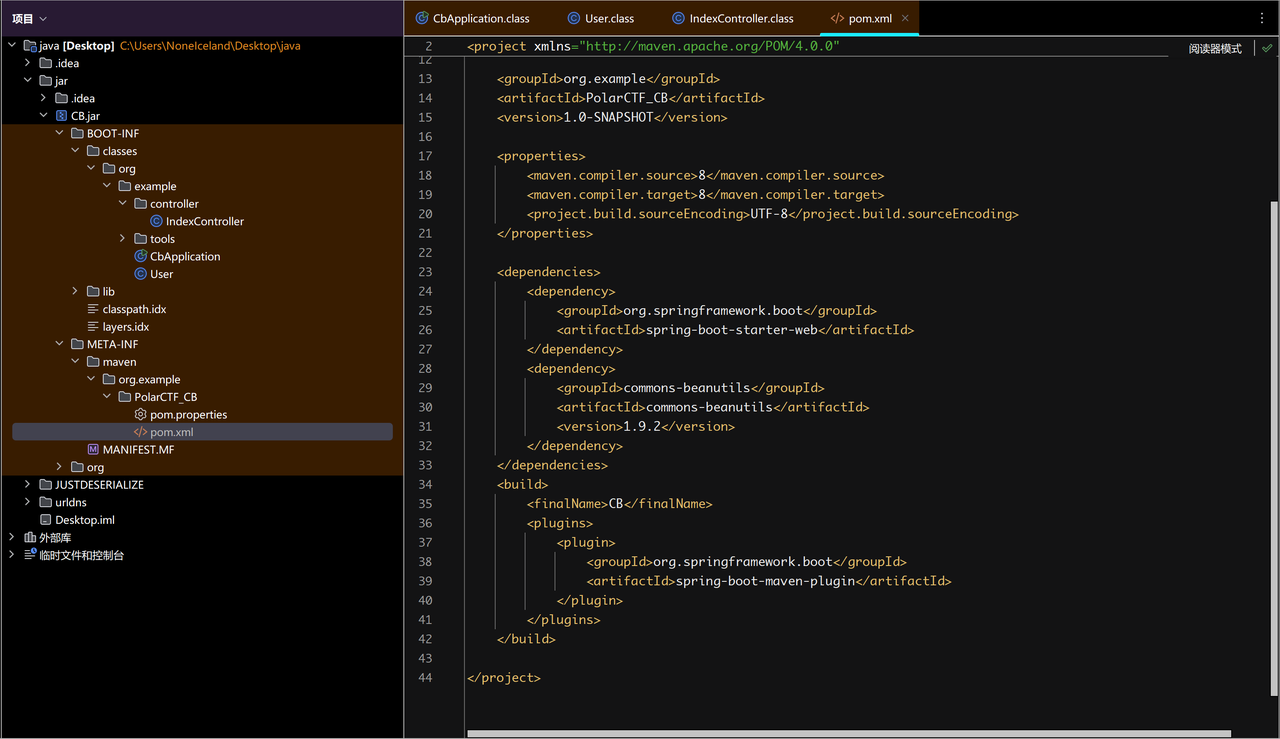The image size is (1280, 739).
Task: Select the org.example tree item
Action: tap(149, 380)
